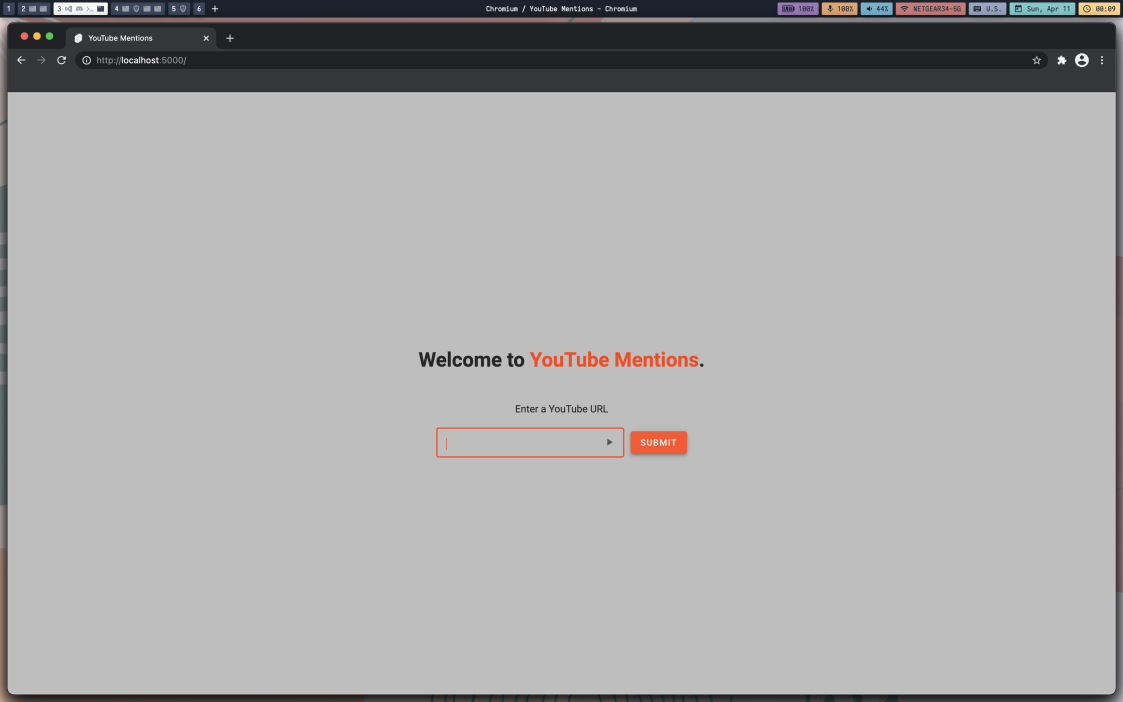Click the 'Enter a YouTube URL' label
The image size is (1123, 702).
click(562, 409)
